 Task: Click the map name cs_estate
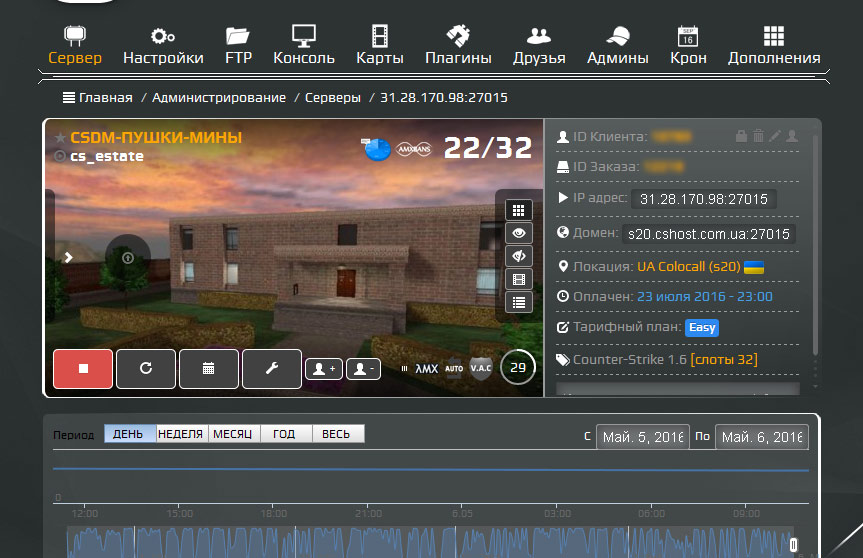(x=107, y=157)
